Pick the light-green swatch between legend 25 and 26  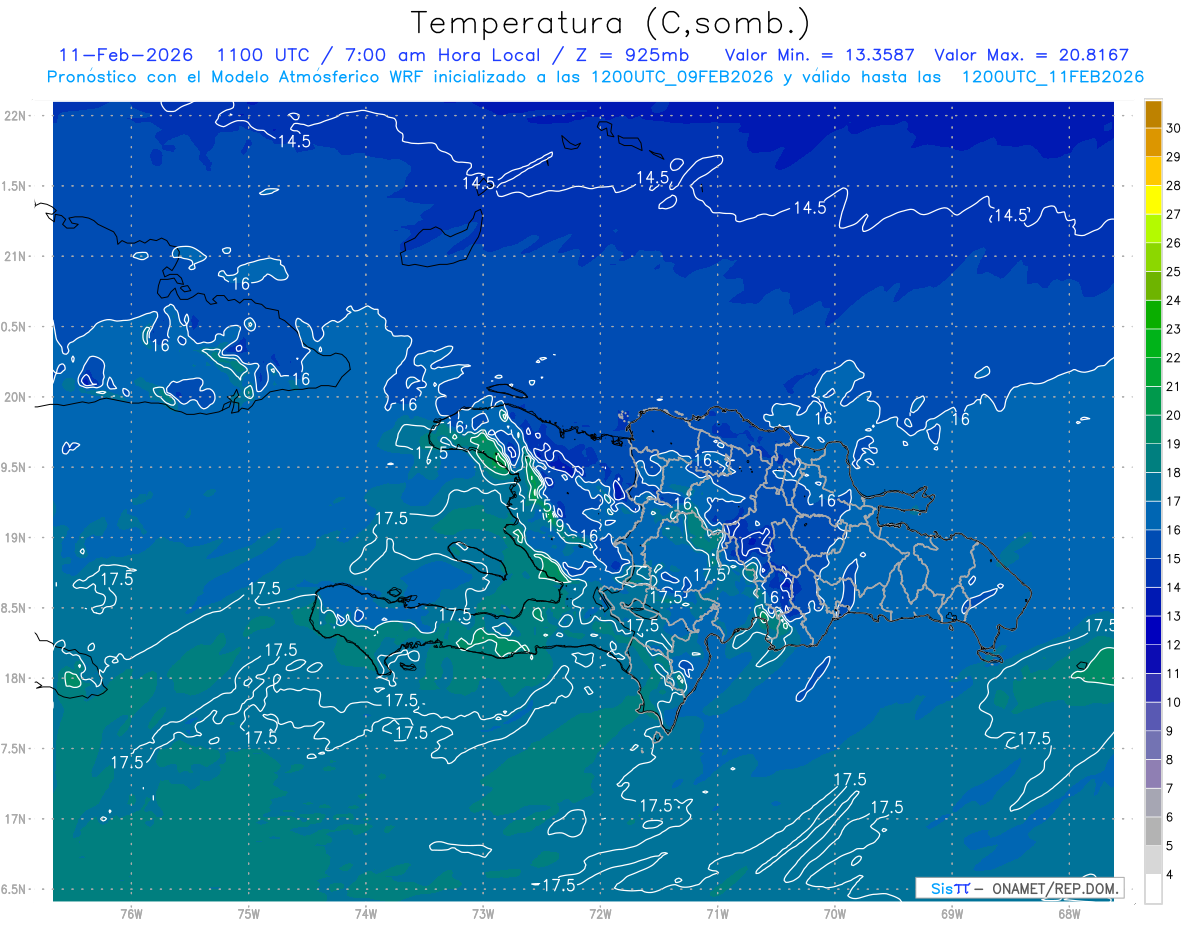tap(1153, 257)
